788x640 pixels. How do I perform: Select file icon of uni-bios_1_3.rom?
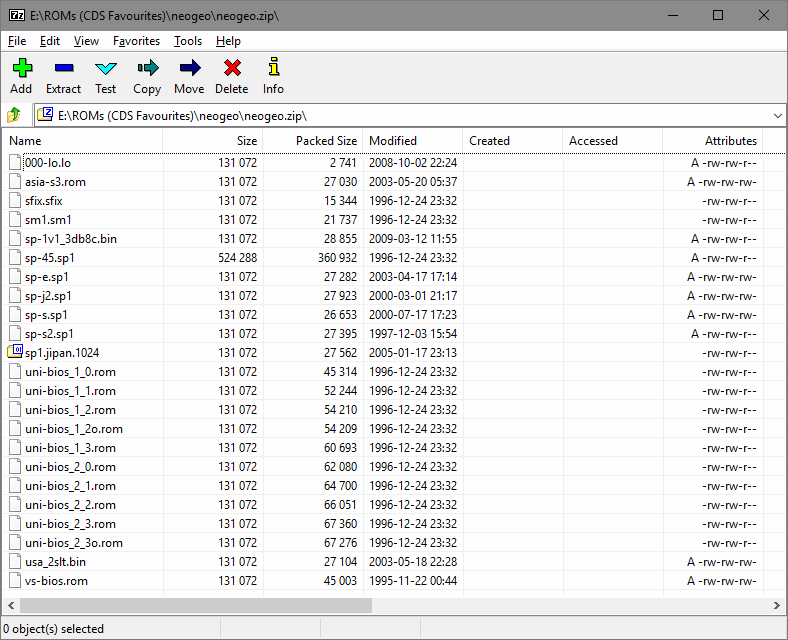(x=15, y=448)
